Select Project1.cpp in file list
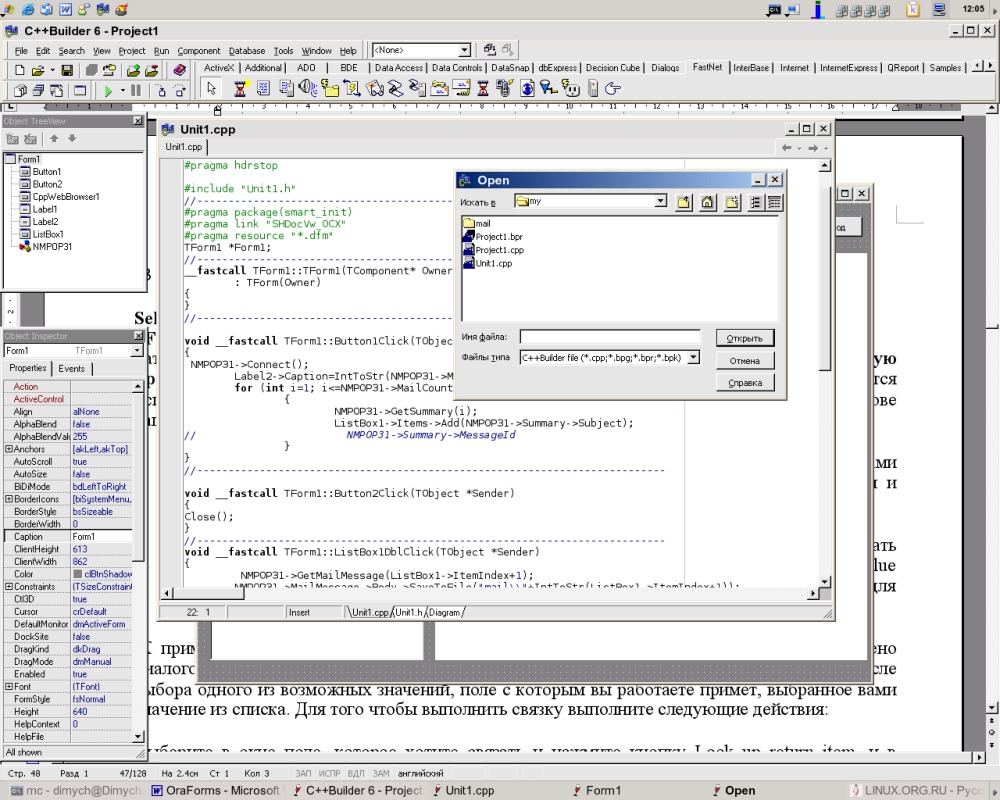Screen dimensions: 1000x800 [x=494, y=250]
